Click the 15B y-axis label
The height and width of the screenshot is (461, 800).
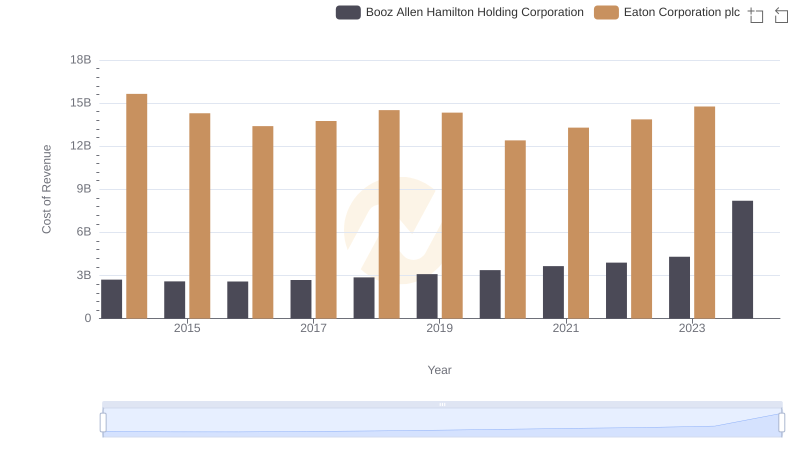pos(81,103)
